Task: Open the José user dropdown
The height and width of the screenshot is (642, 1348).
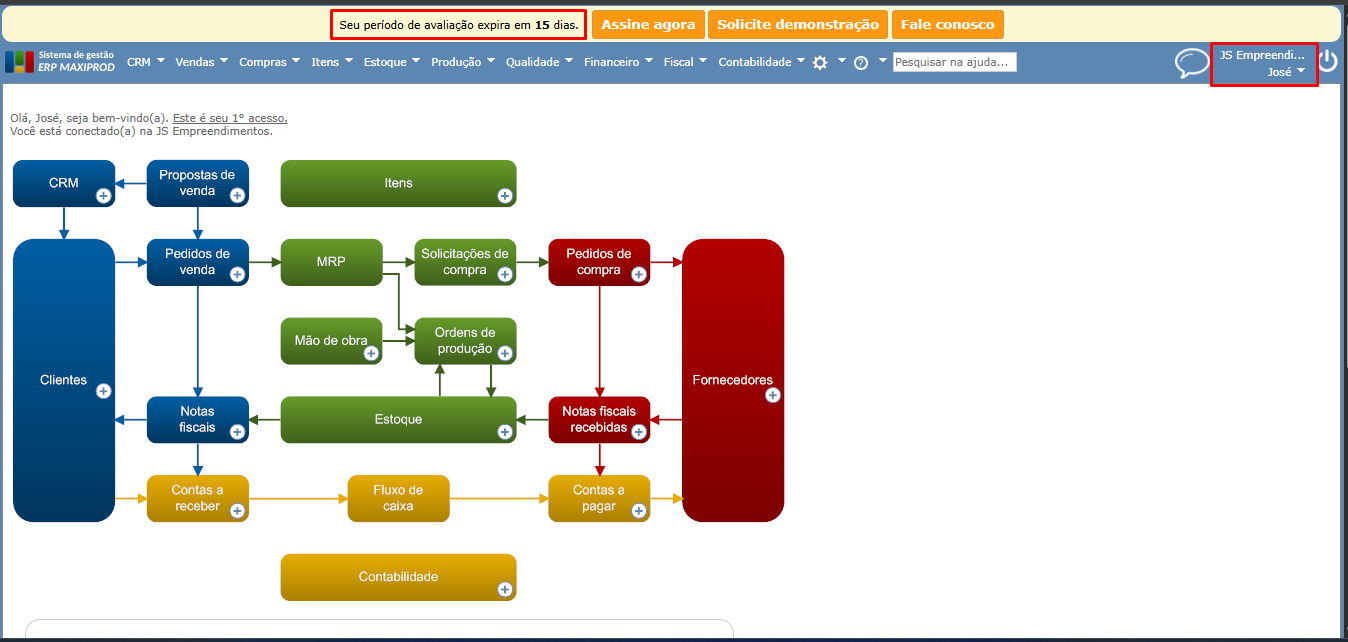Action: point(1286,71)
